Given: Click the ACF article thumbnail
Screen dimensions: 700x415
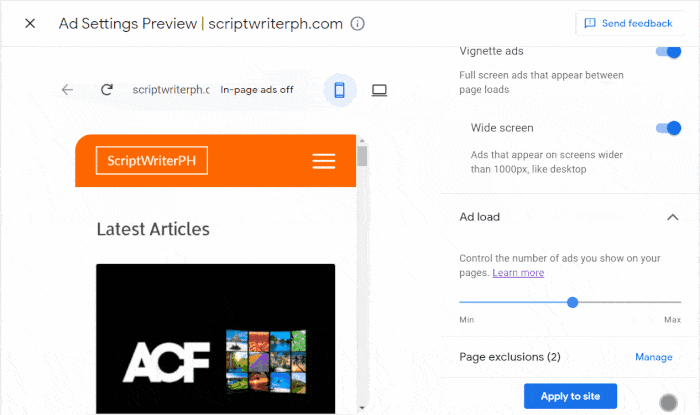Looking at the screenshot, I should pos(215,338).
